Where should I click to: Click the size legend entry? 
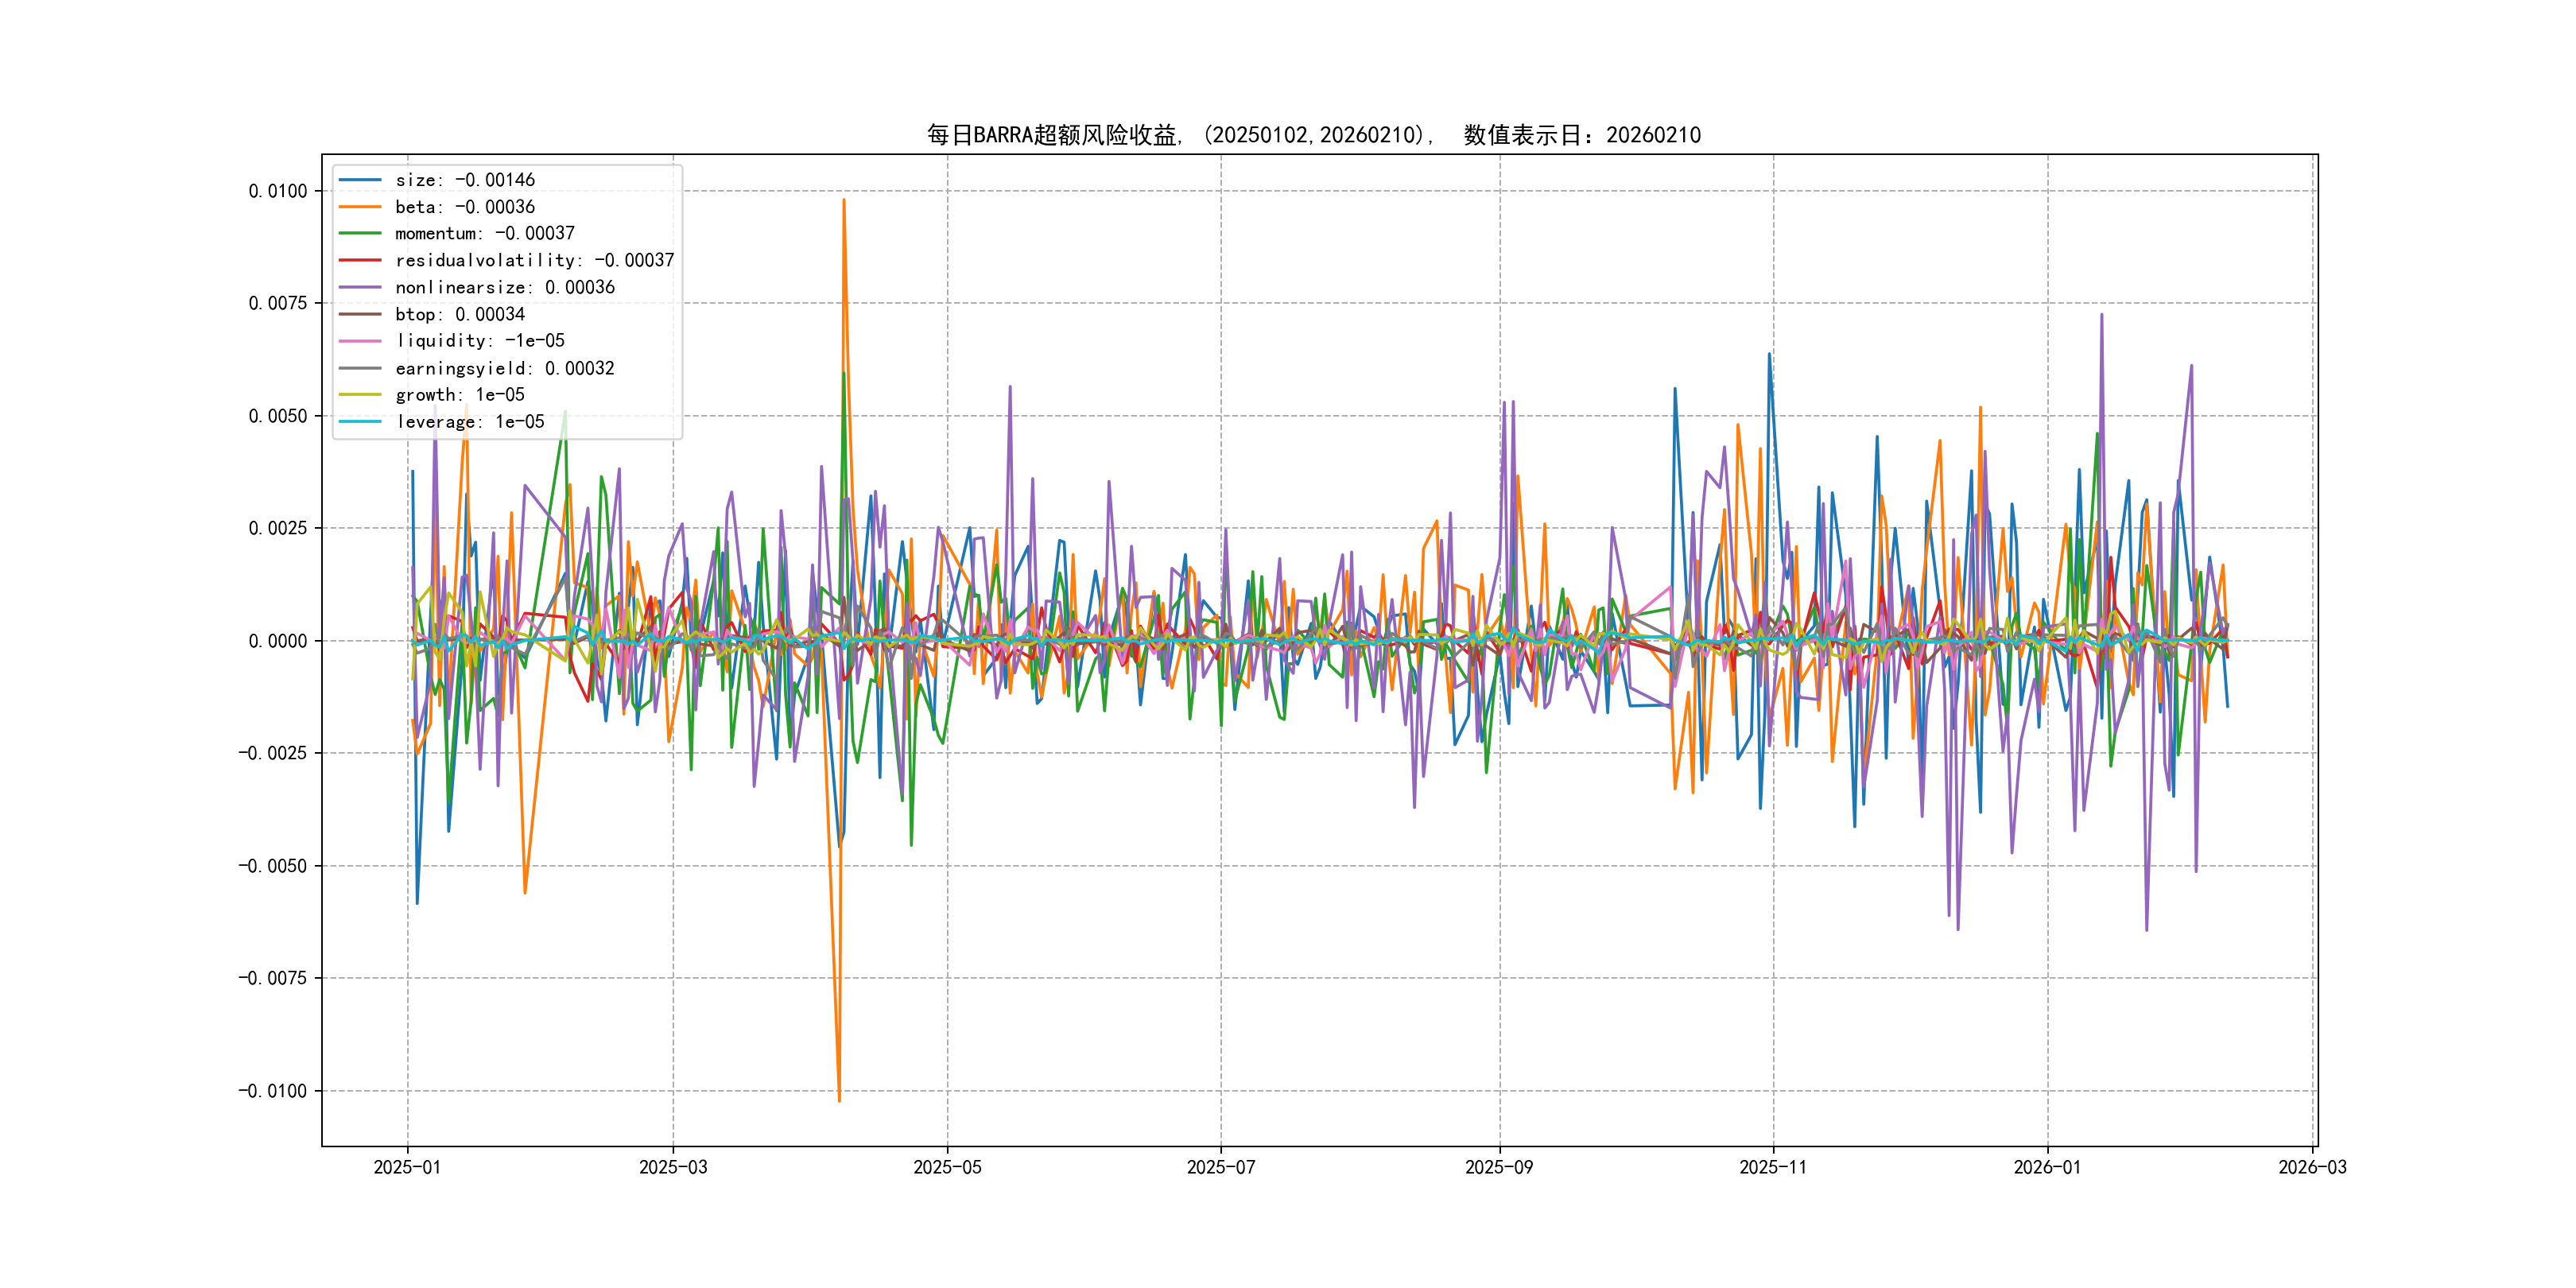point(465,180)
